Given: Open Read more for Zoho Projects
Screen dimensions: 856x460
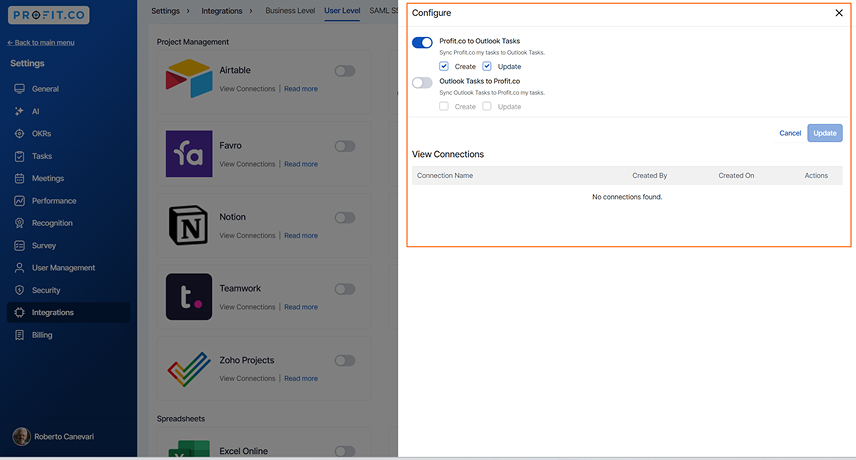Looking at the screenshot, I should tap(301, 379).
